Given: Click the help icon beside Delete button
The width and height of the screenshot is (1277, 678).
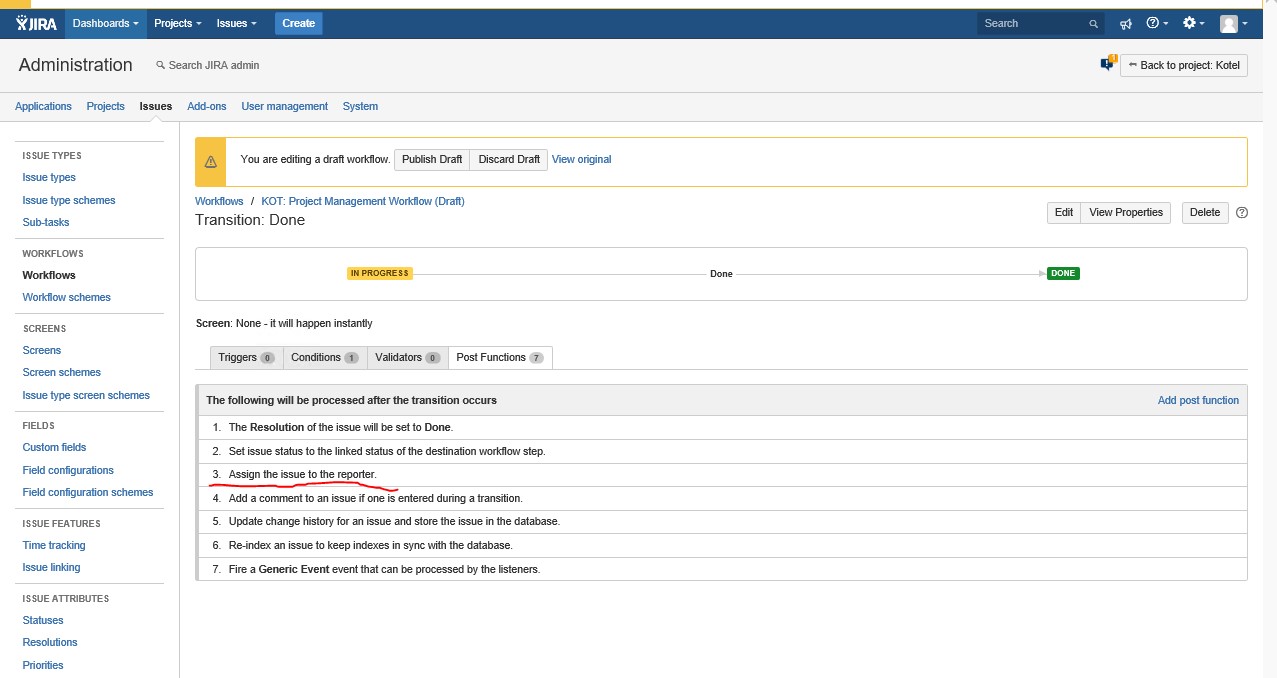Looking at the screenshot, I should click(1242, 212).
